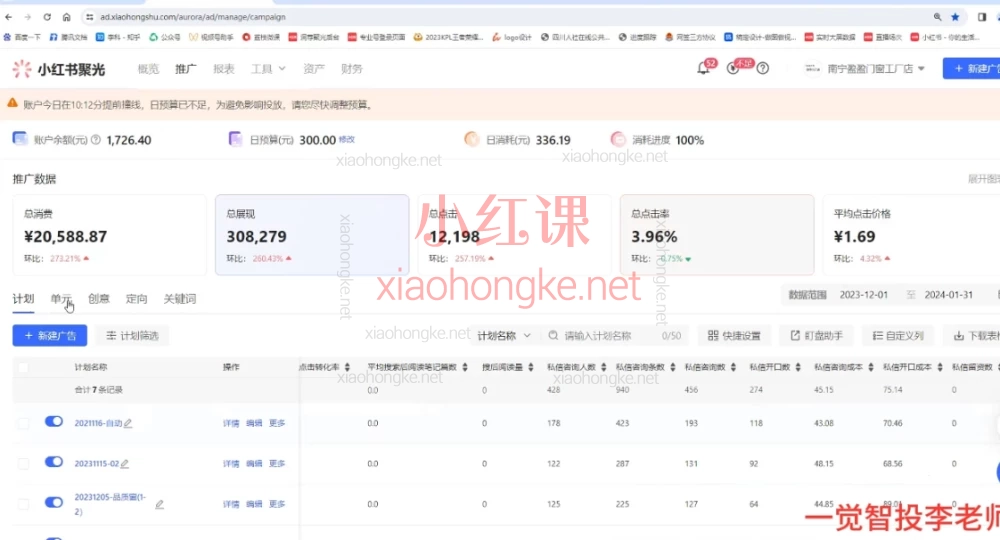Sort by 点击转化率 column arrows

[347, 367]
